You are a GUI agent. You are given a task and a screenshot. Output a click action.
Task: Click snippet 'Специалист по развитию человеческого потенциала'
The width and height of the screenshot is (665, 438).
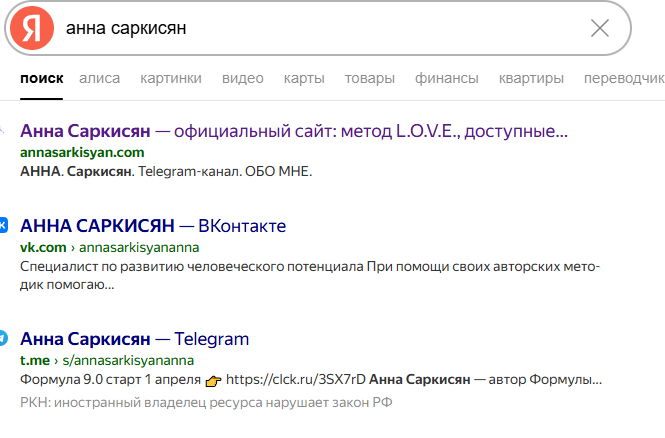192,267
